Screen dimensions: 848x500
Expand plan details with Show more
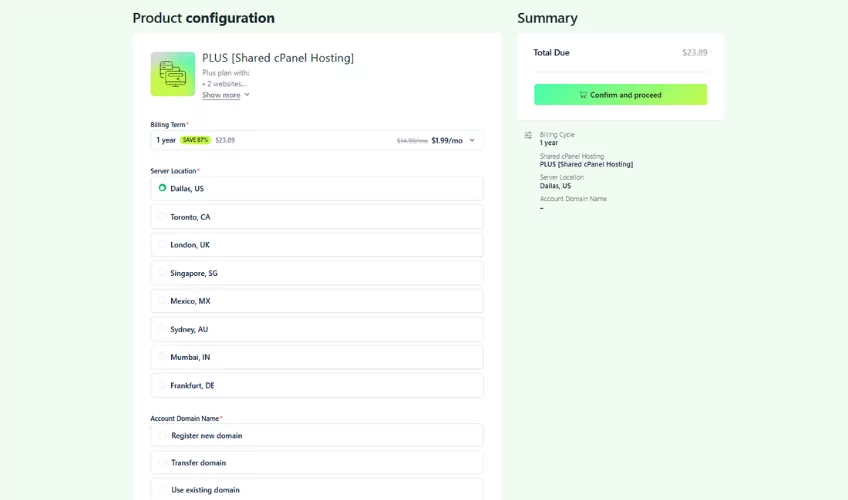(226, 95)
